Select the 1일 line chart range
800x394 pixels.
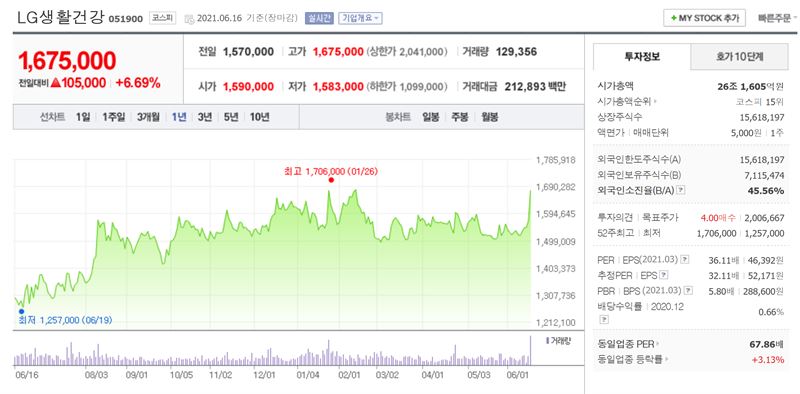(83, 117)
